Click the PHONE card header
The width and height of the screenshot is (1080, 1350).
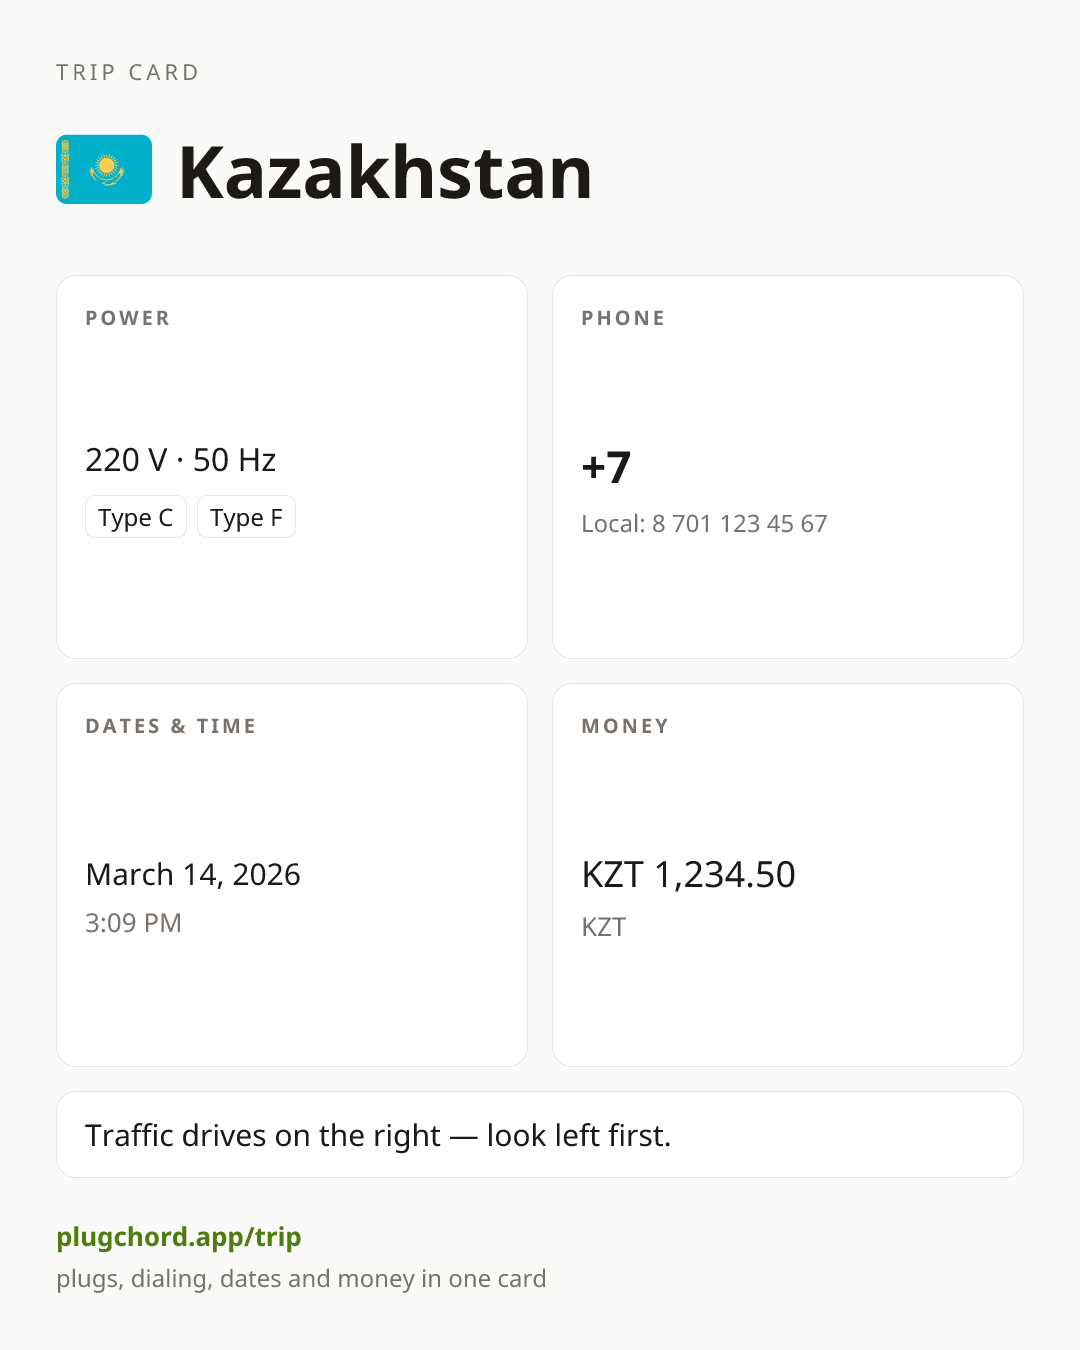(x=624, y=318)
